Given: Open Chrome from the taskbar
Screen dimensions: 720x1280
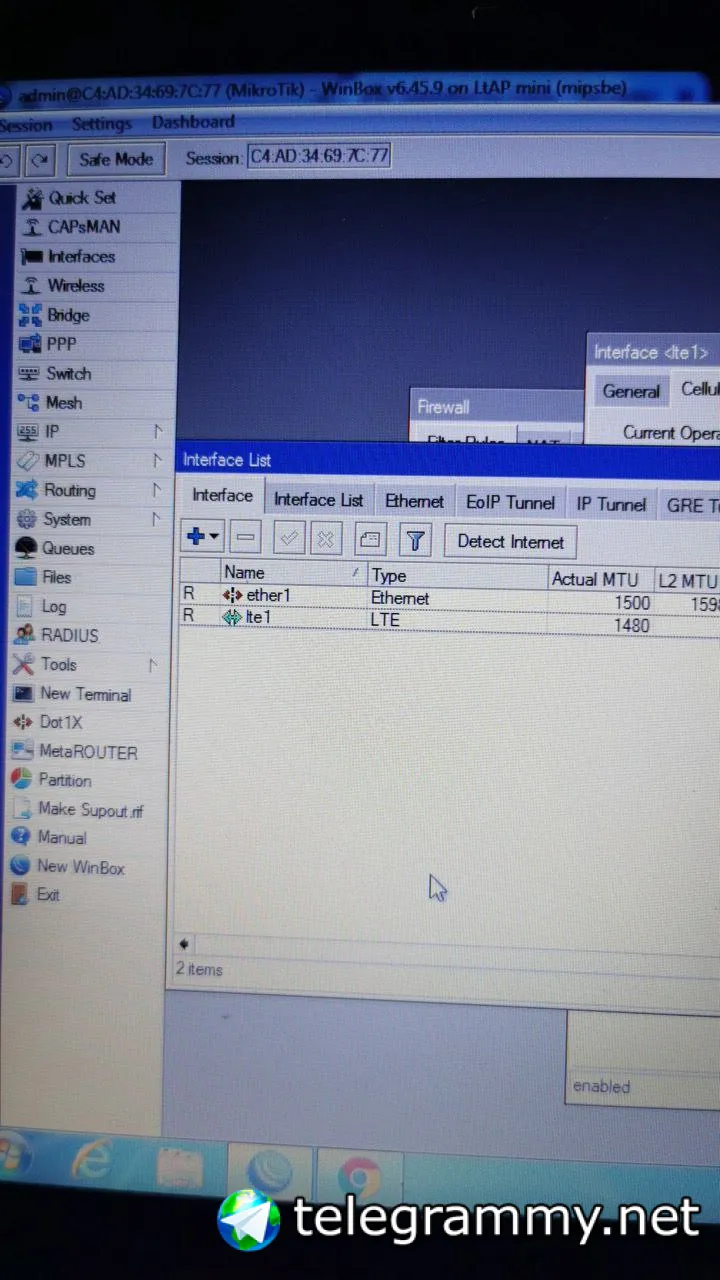Looking at the screenshot, I should [357, 1176].
